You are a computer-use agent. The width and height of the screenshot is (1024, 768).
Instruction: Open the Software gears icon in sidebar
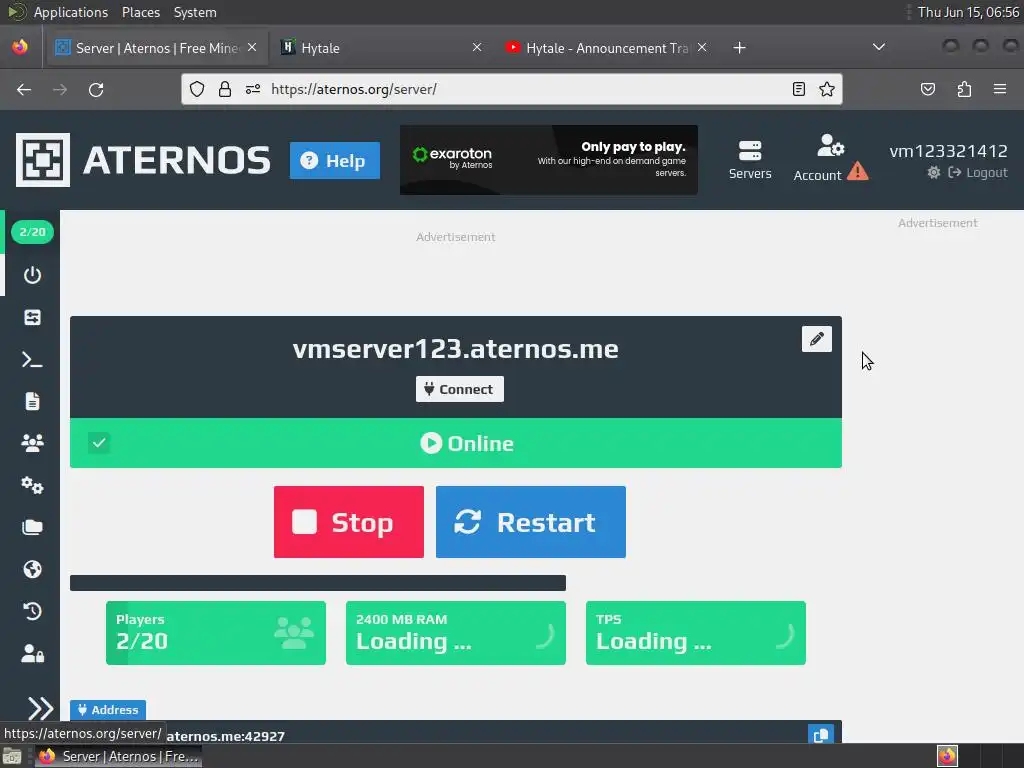coord(32,485)
